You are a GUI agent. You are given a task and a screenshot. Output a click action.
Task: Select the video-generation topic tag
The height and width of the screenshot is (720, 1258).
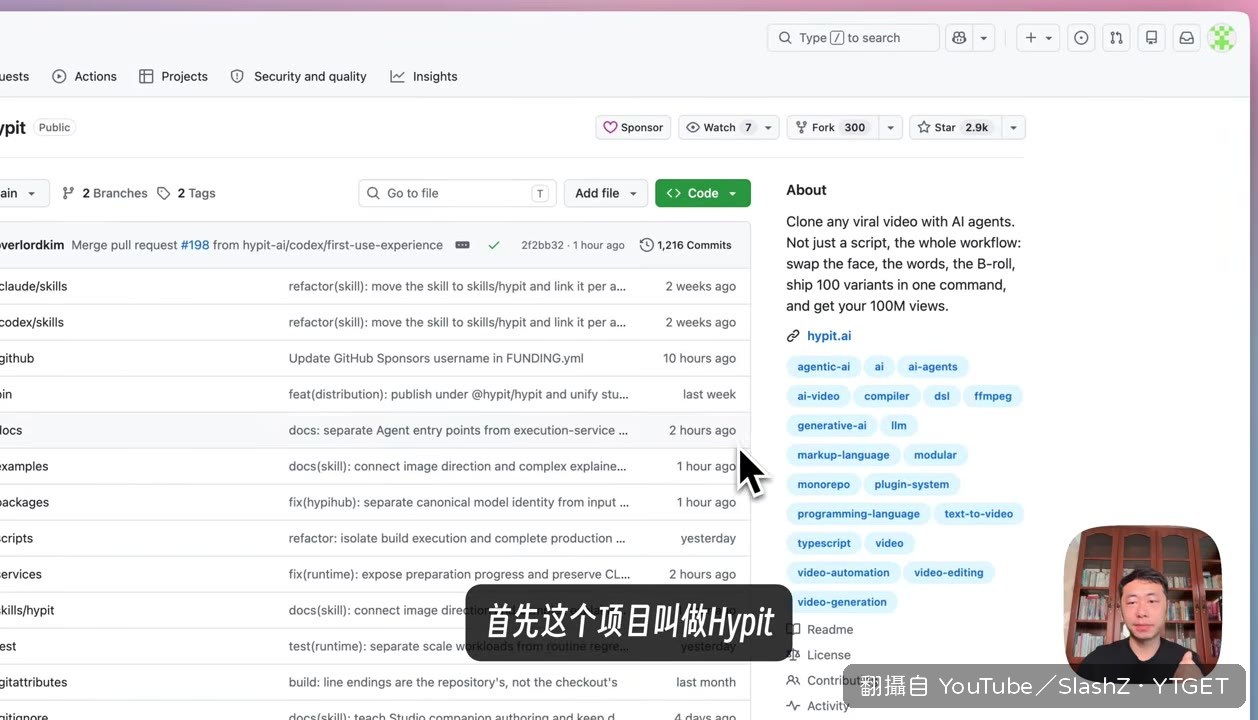[842, 603]
